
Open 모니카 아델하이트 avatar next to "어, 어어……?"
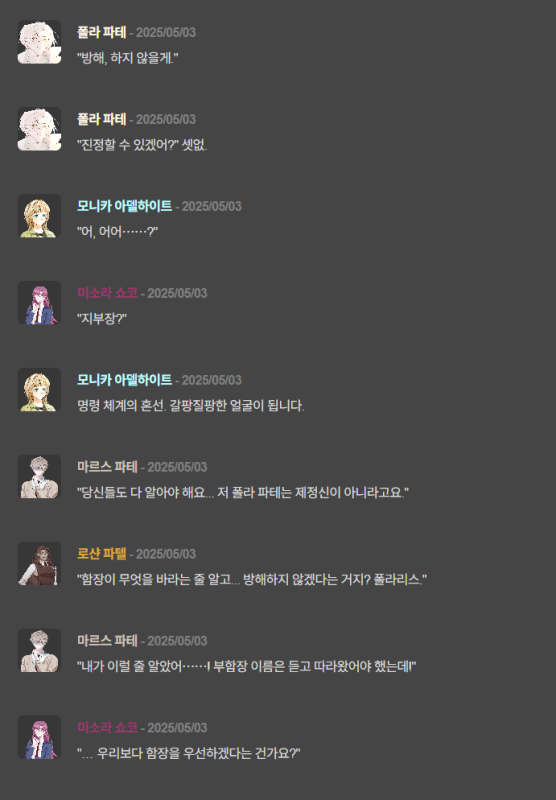(x=39, y=216)
